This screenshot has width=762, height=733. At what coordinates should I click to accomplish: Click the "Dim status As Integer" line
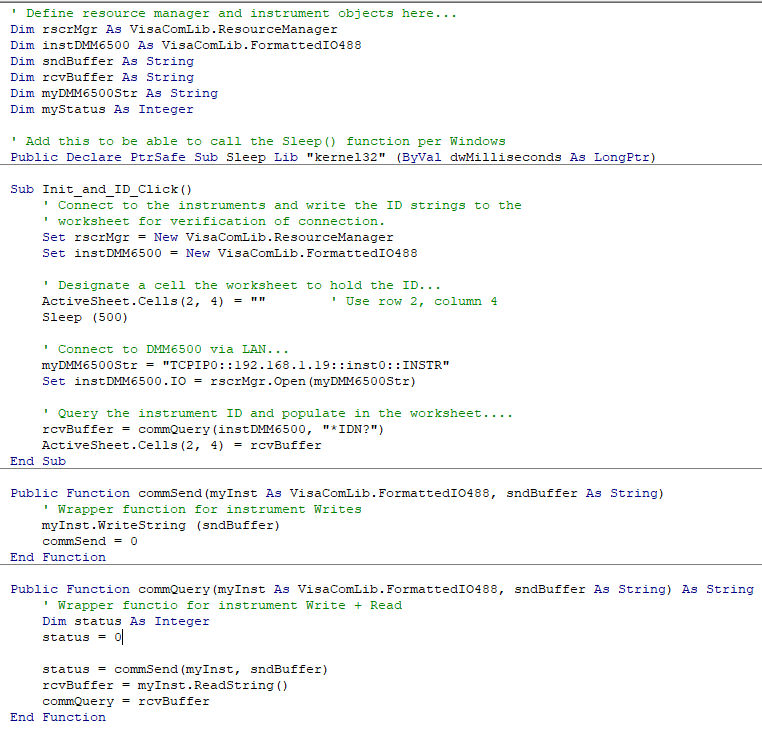pos(125,621)
